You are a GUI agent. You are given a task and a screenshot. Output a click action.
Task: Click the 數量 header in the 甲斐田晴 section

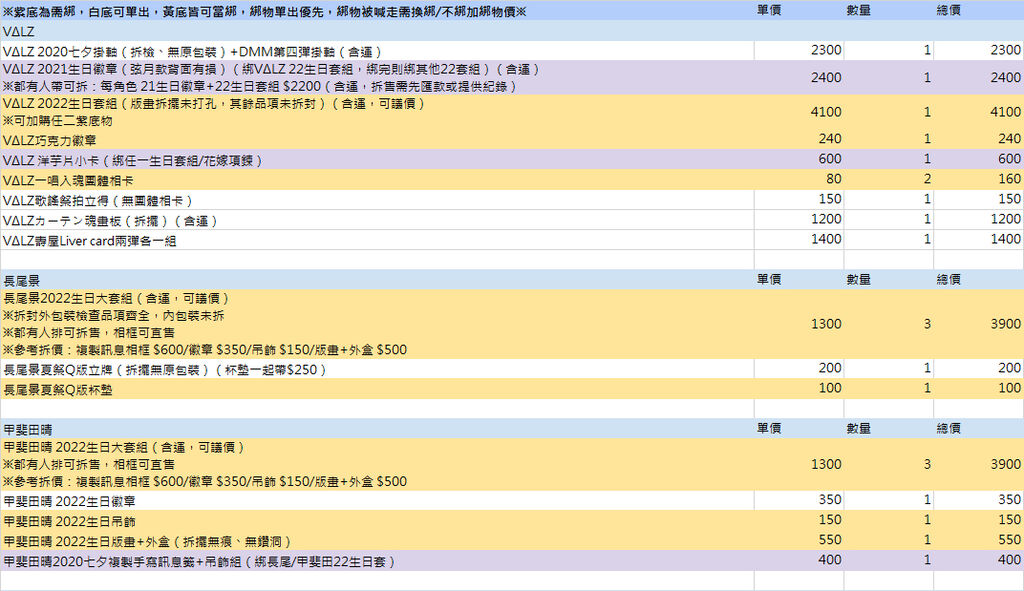pos(858,428)
